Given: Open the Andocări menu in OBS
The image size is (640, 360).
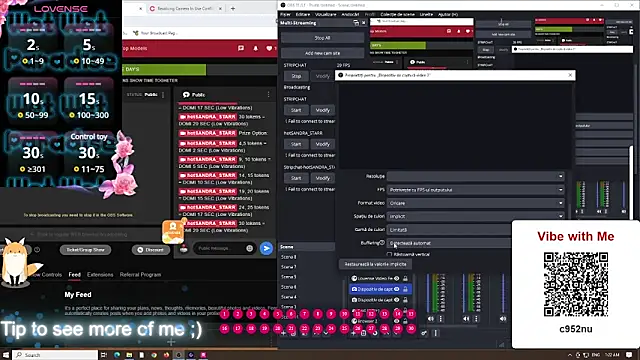Looking at the screenshot, I should click(350, 14).
